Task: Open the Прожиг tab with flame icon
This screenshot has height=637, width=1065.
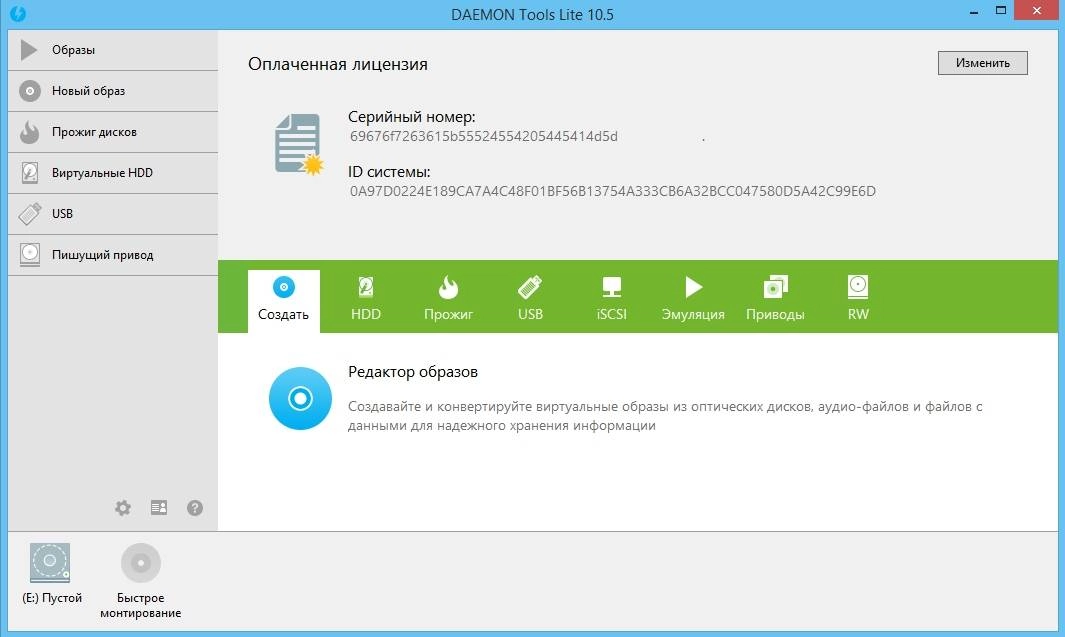Action: click(448, 299)
